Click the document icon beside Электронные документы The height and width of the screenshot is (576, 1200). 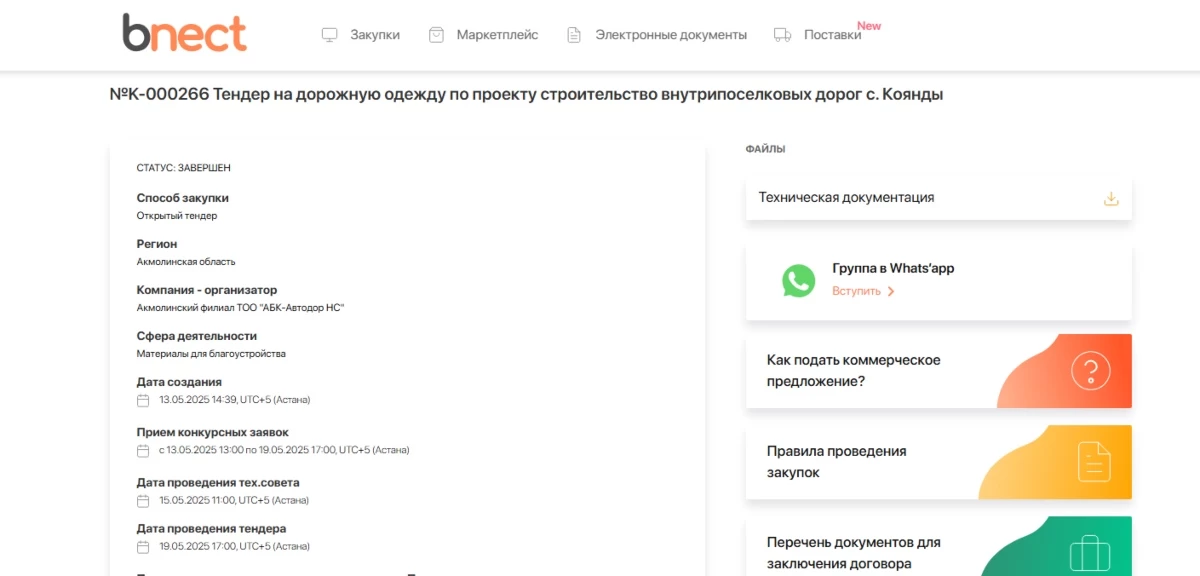click(574, 35)
